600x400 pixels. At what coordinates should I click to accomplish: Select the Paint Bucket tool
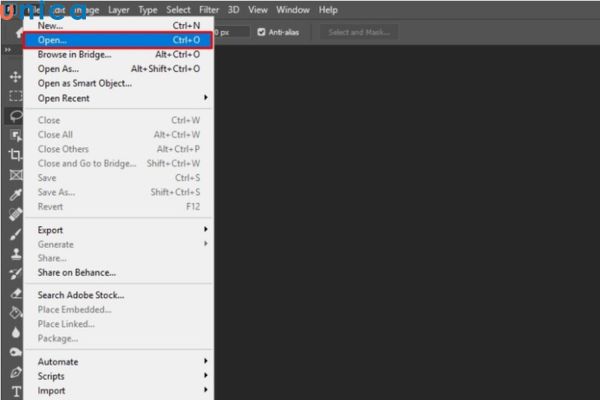pos(15,313)
